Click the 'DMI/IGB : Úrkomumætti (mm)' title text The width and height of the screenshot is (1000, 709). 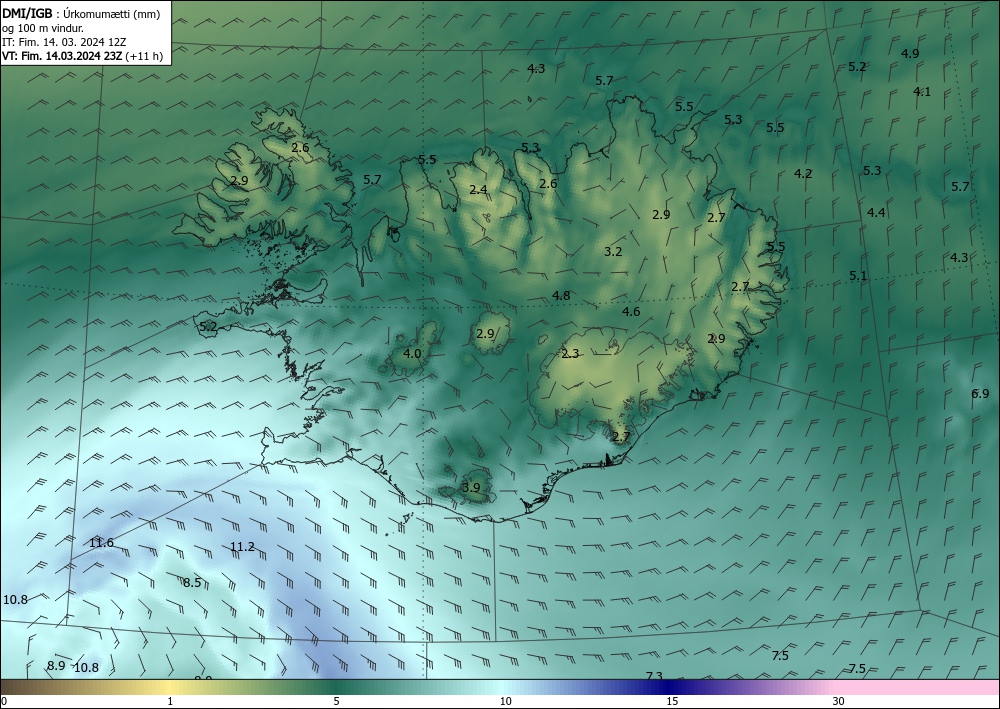click(81, 14)
